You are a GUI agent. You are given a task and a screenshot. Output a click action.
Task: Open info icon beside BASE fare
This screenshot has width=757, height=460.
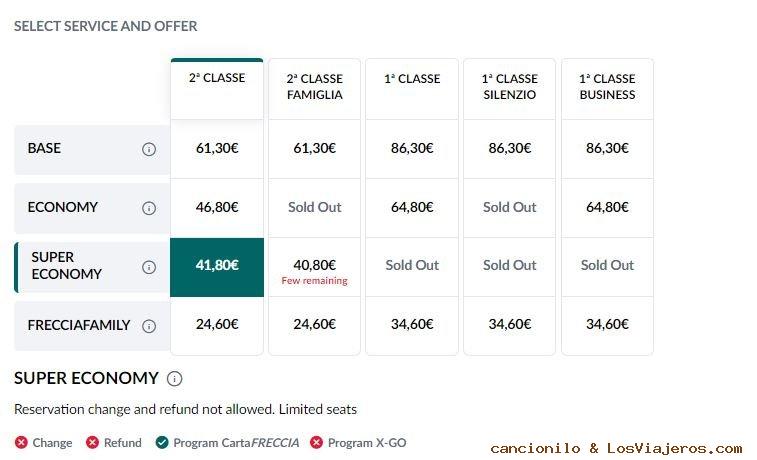click(x=149, y=149)
